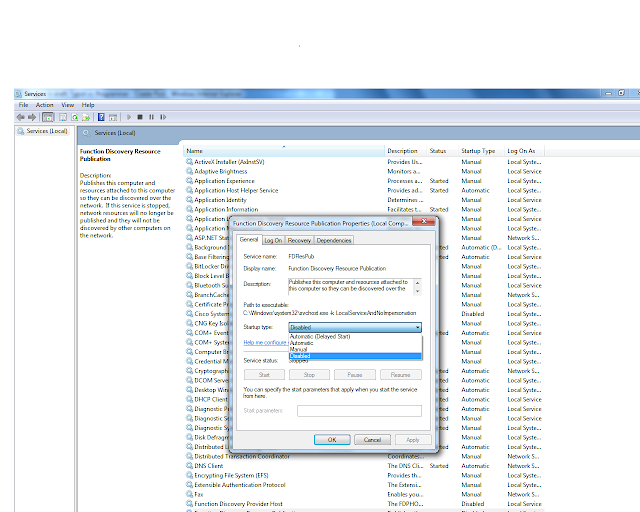The width and height of the screenshot is (640, 512).
Task: Sort by the Log On As column header
Action: [x=524, y=151]
